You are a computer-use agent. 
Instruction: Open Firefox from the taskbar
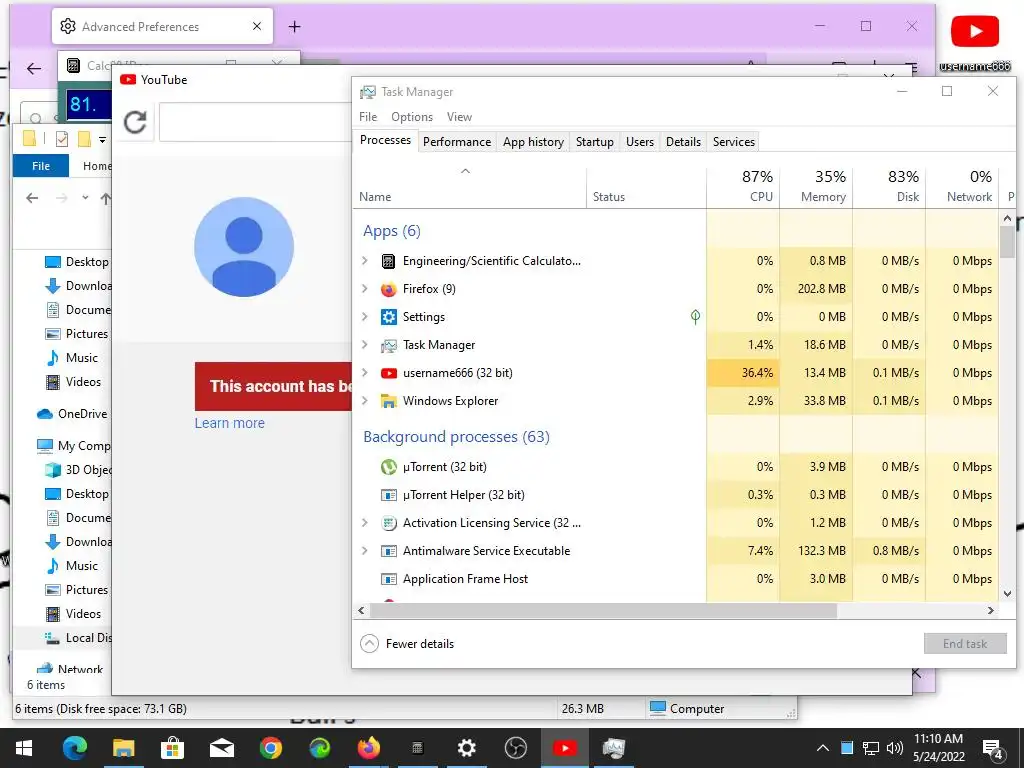[368, 748]
